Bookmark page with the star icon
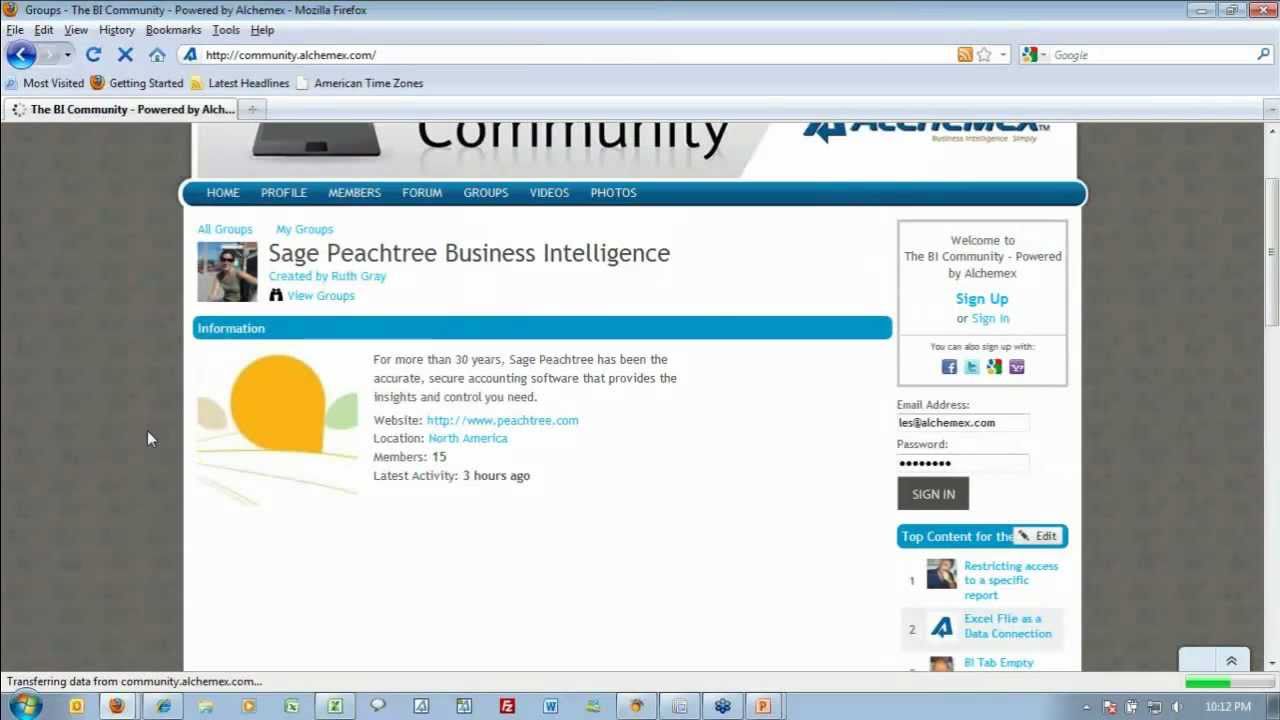 (x=984, y=55)
